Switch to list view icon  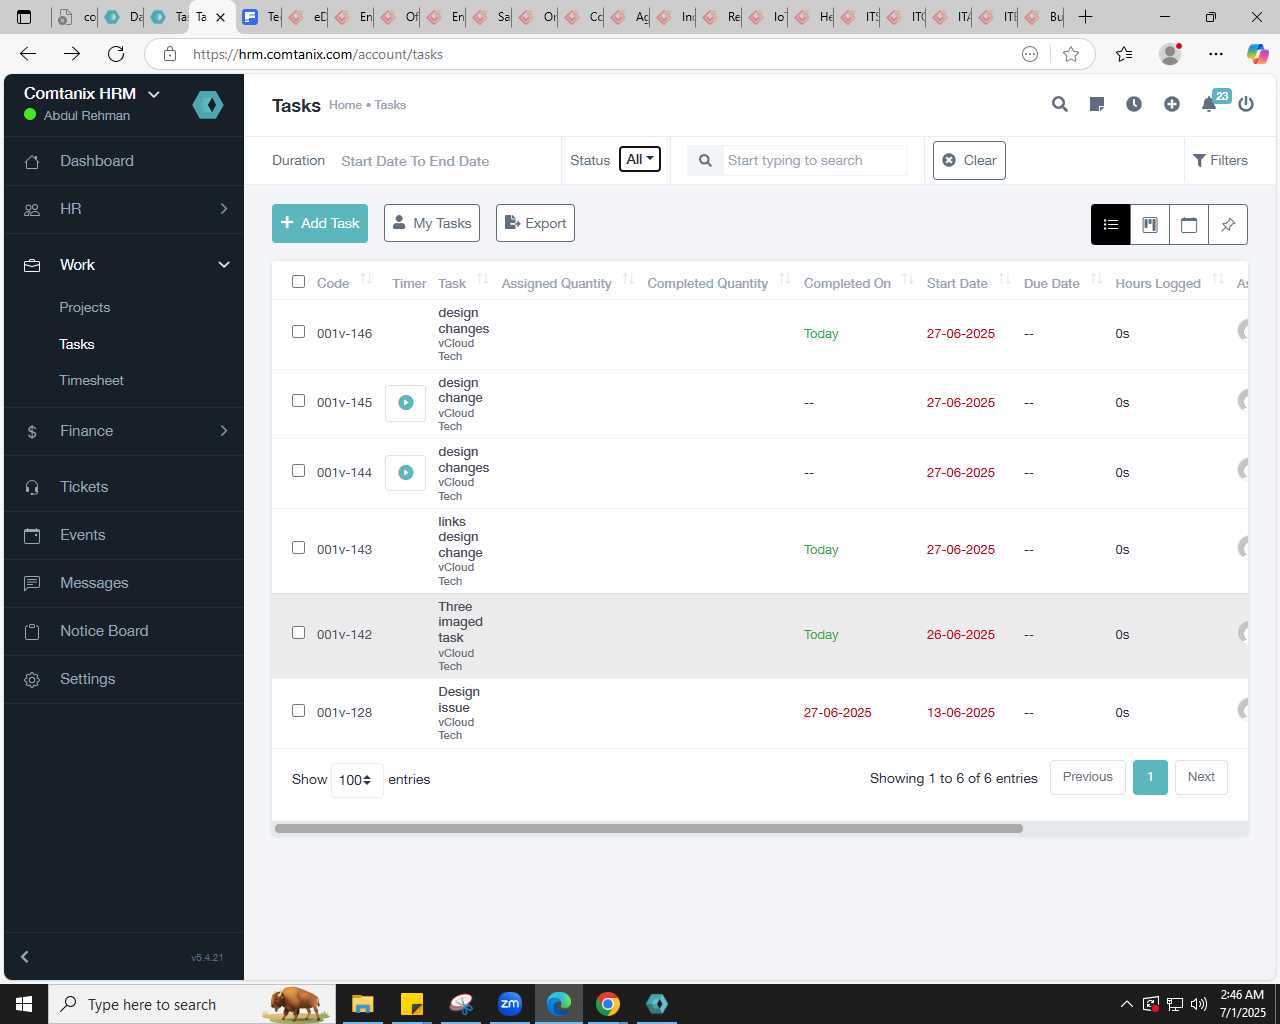(1111, 225)
